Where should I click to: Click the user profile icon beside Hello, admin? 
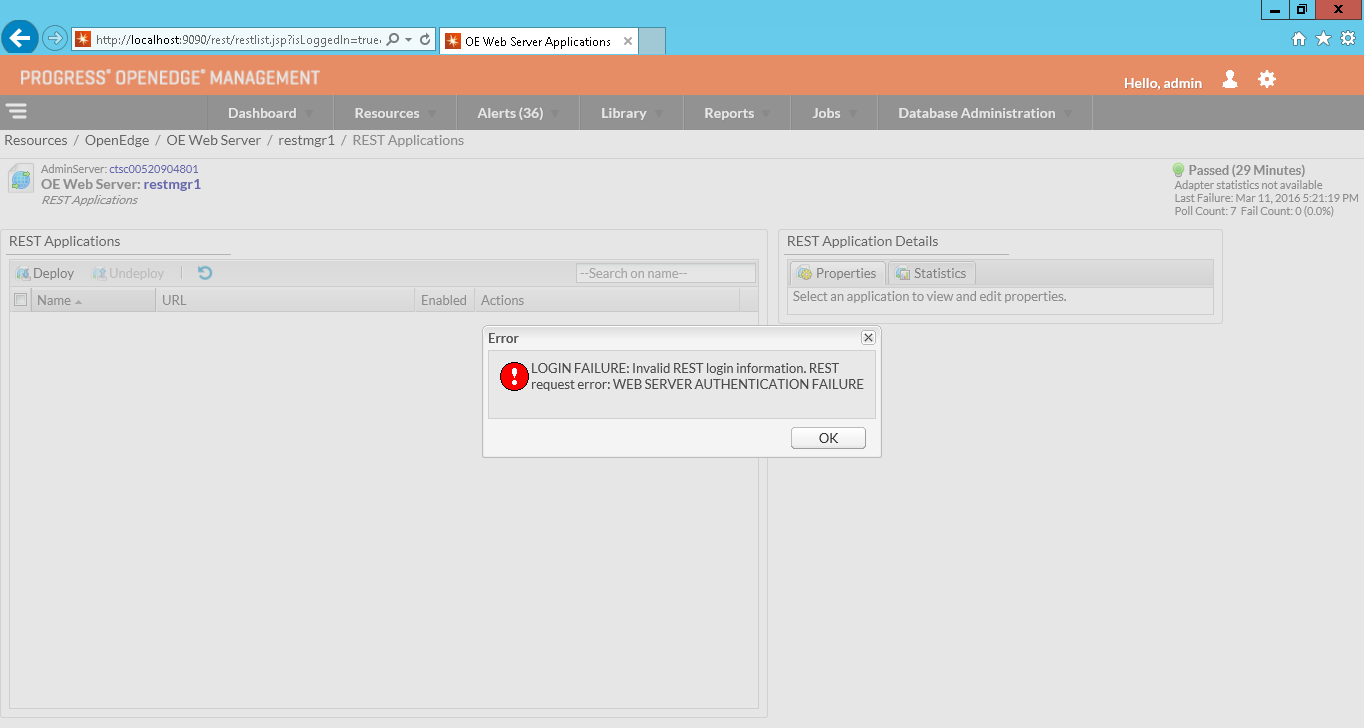click(1230, 79)
